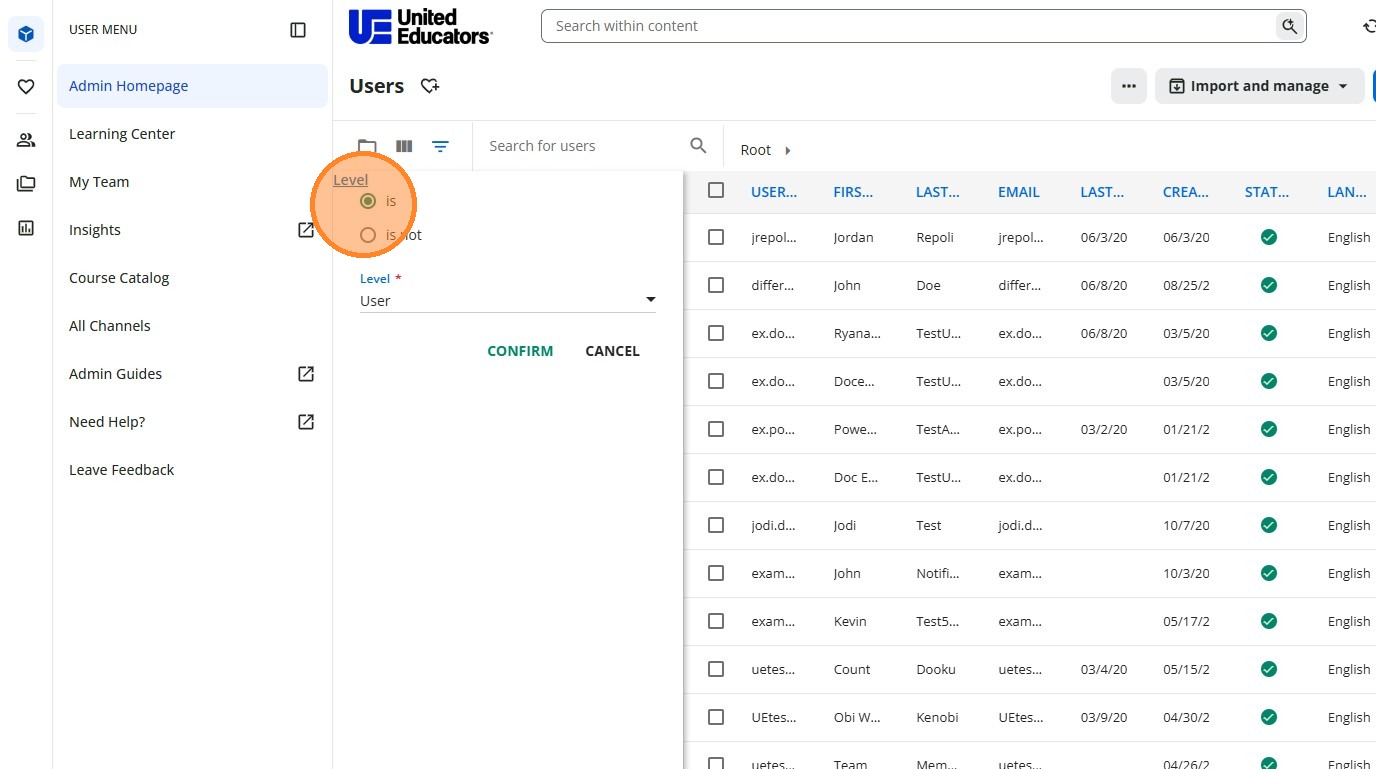The image size is (1376, 769).
Task: Click the search icon next to Search for users
Action: pyautogui.click(x=699, y=146)
